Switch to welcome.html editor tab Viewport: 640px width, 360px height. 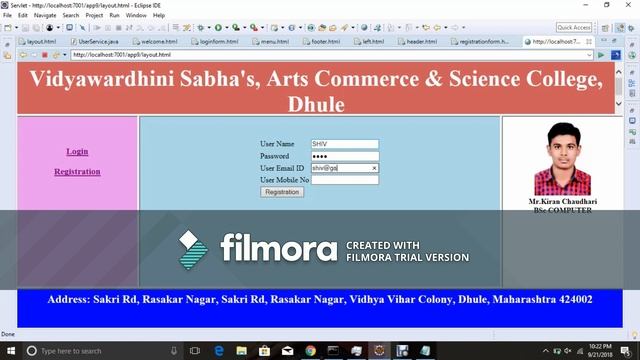(155, 42)
